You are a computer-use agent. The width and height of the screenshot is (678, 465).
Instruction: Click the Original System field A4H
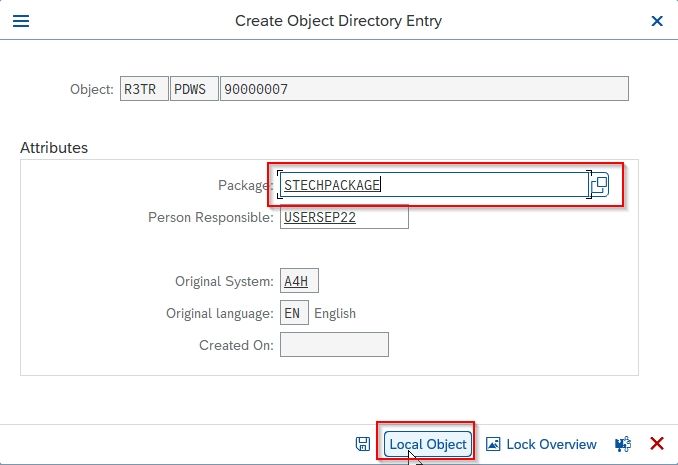pyautogui.click(x=299, y=281)
